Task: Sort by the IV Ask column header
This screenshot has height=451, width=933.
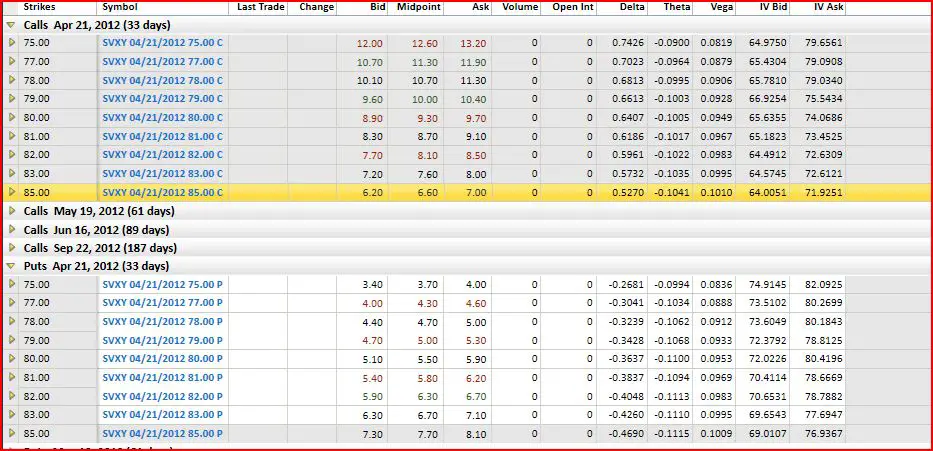Action: (828, 7)
